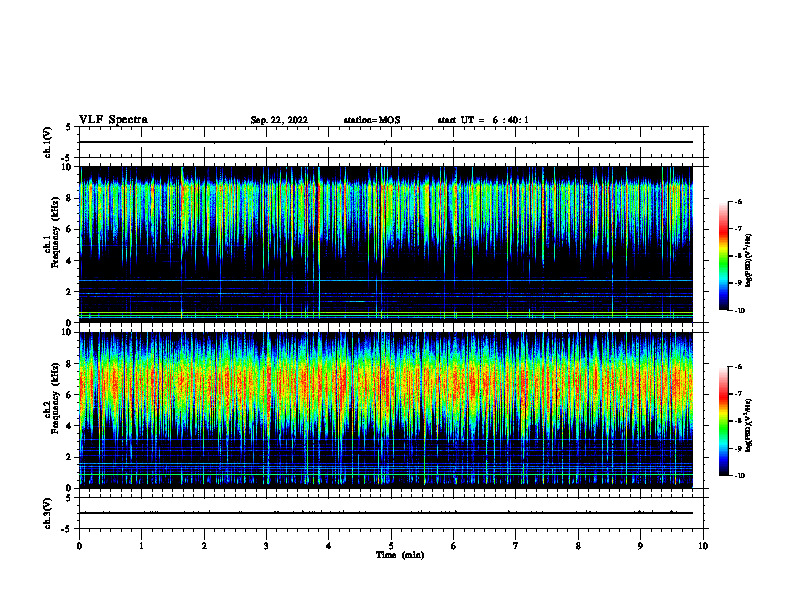Click the ch.1 colorbar "log(PSD)" units label
This screenshot has height=612, width=792.
click(749, 261)
